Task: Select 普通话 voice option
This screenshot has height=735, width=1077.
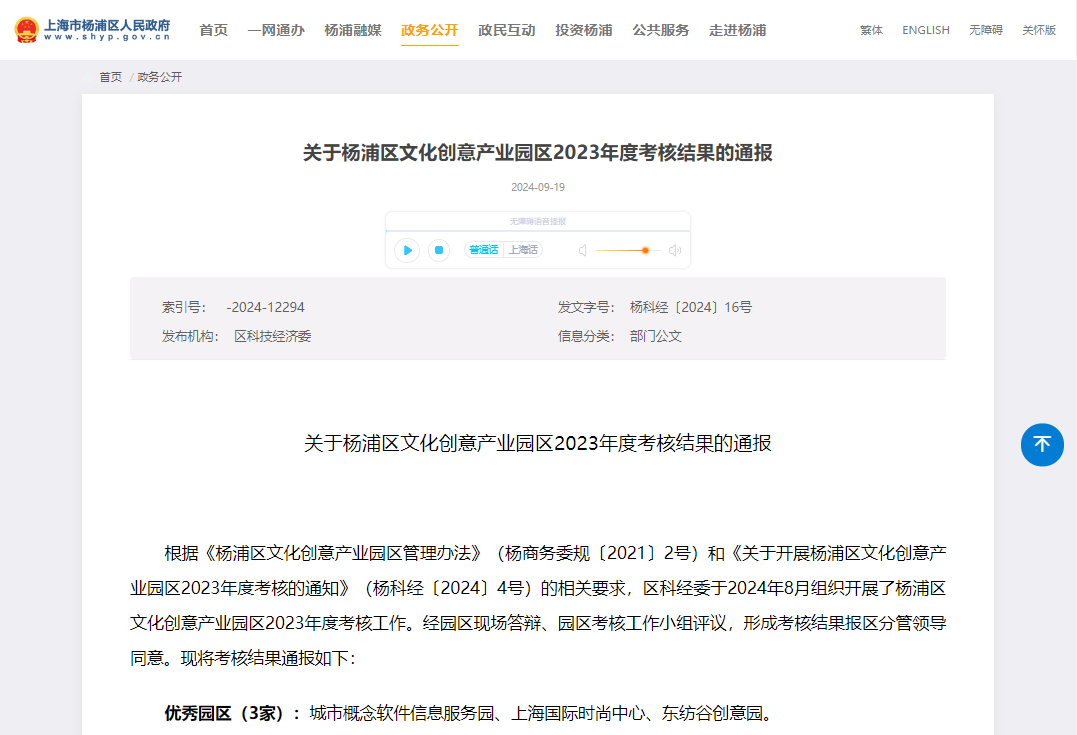Action: tap(484, 250)
